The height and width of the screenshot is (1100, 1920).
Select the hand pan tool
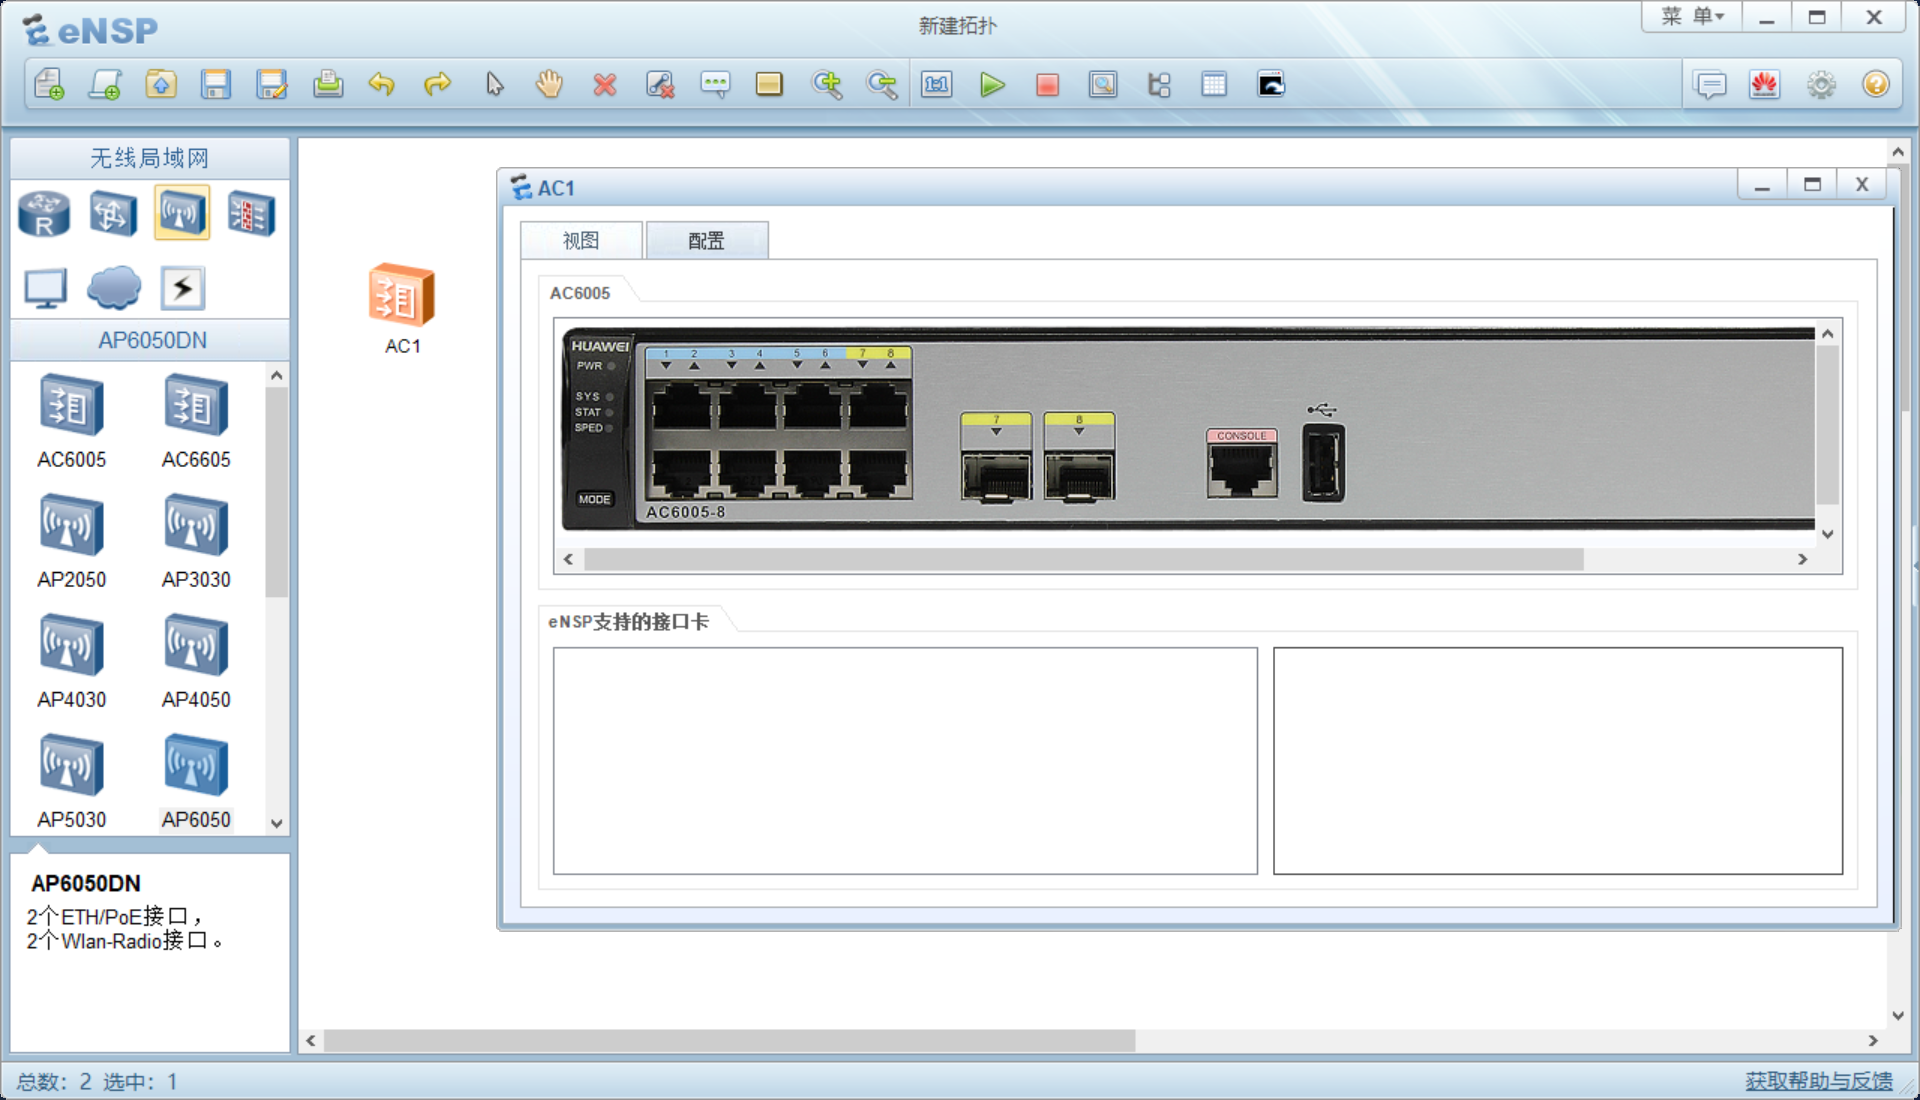point(549,85)
